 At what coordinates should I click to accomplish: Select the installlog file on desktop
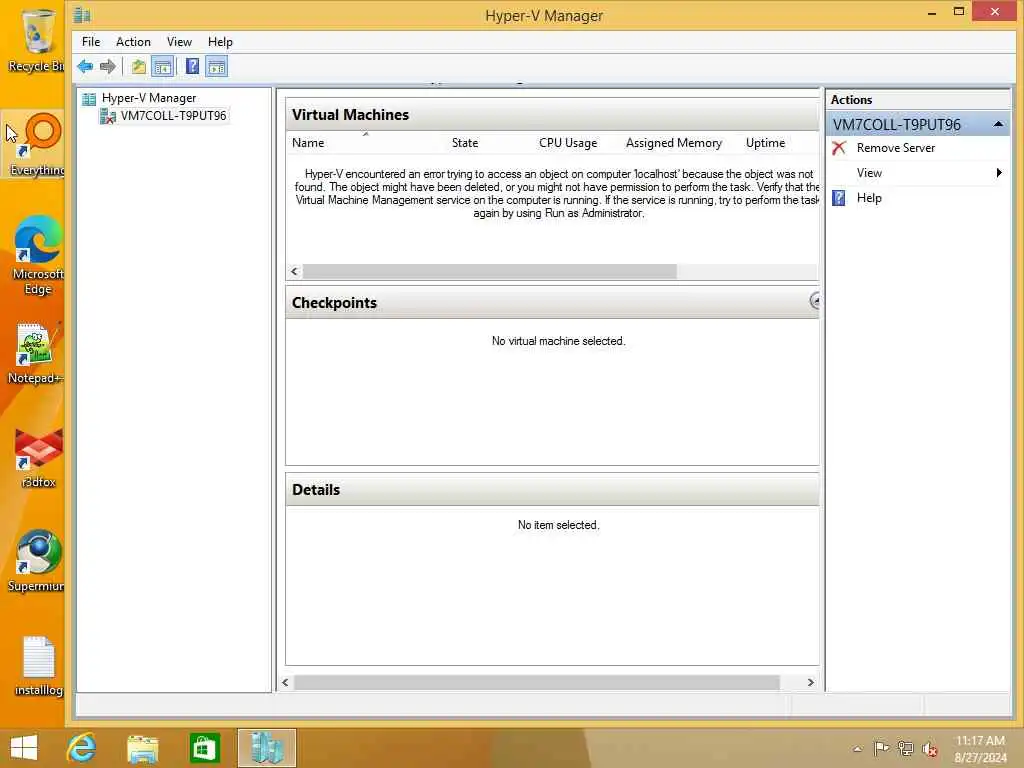click(x=39, y=666)
